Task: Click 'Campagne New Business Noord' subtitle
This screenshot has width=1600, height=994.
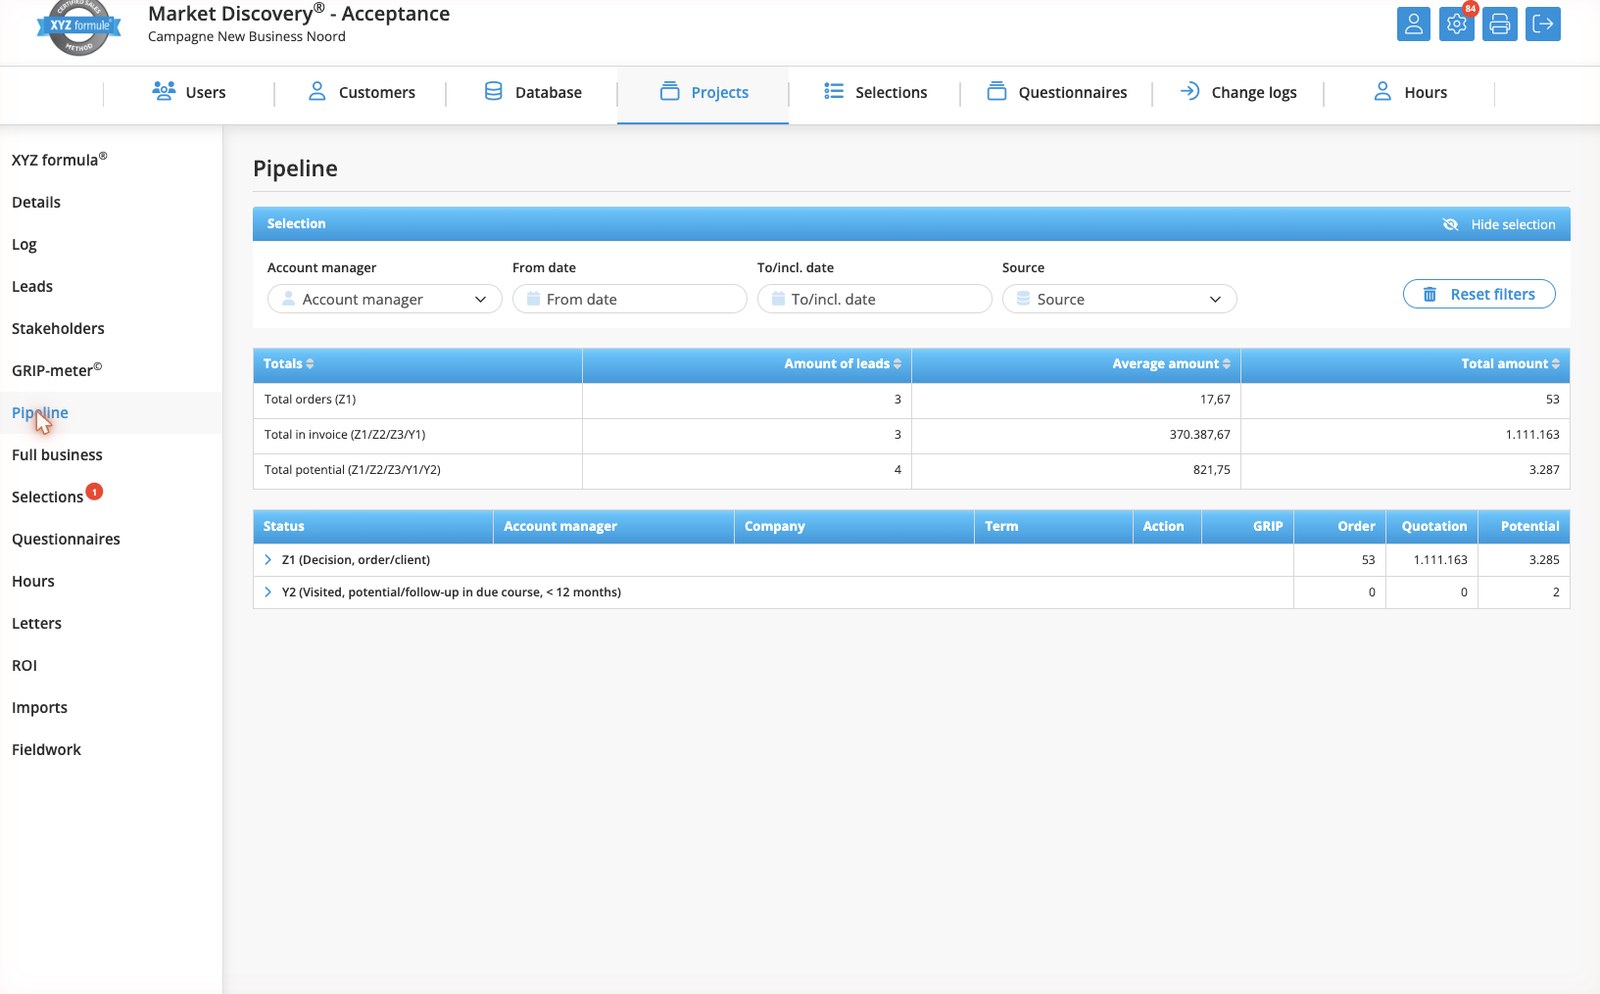Action: point(247,36)
